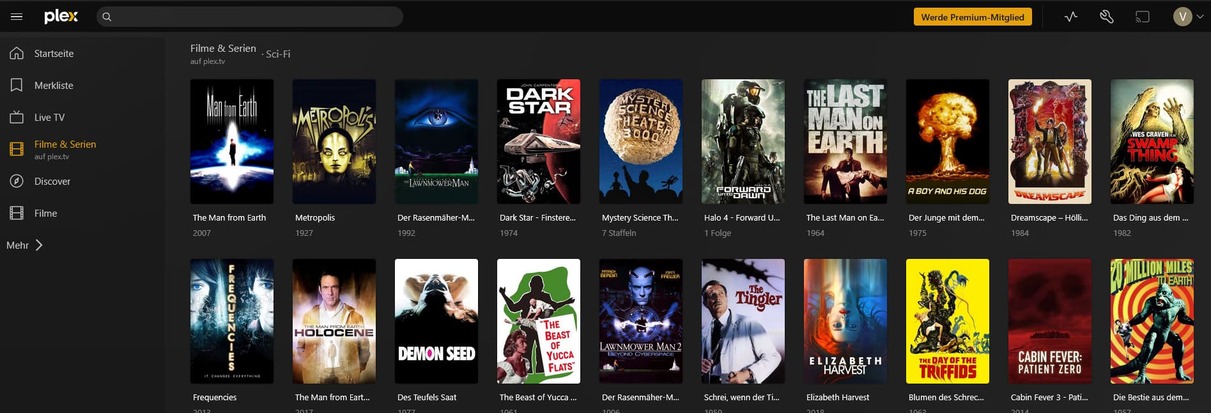Focus the top search field
The image size is (1211, 413).
[250, 17]
